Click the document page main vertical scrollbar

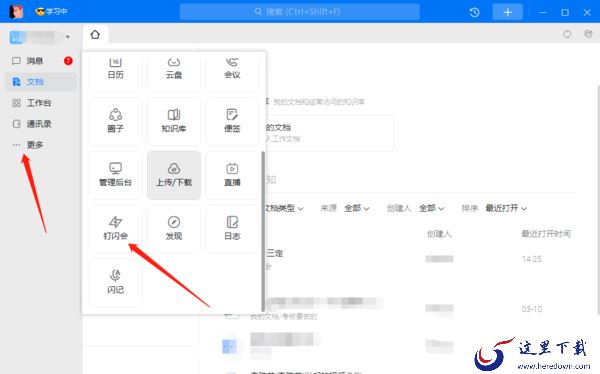point(598,199)
